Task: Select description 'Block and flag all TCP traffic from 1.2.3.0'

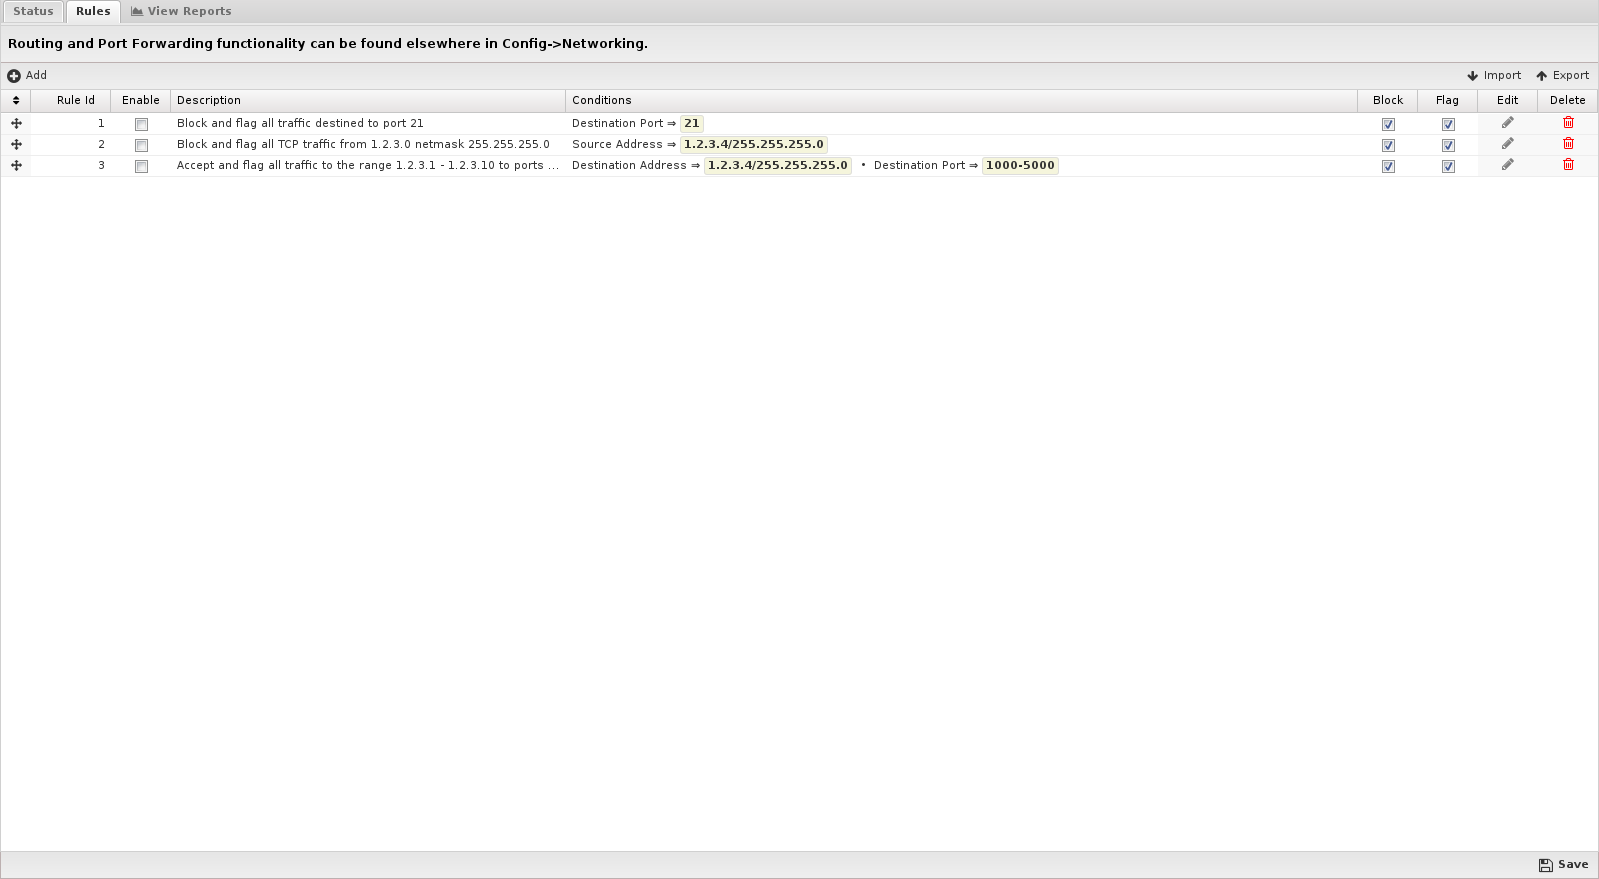Action: pyautogui.click(x=363, y=144)
